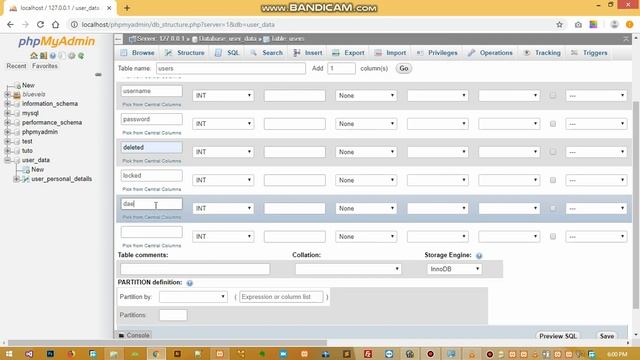Tick the checkbox in the locked row
Screen dimensions: 640x360
point(553,180)
